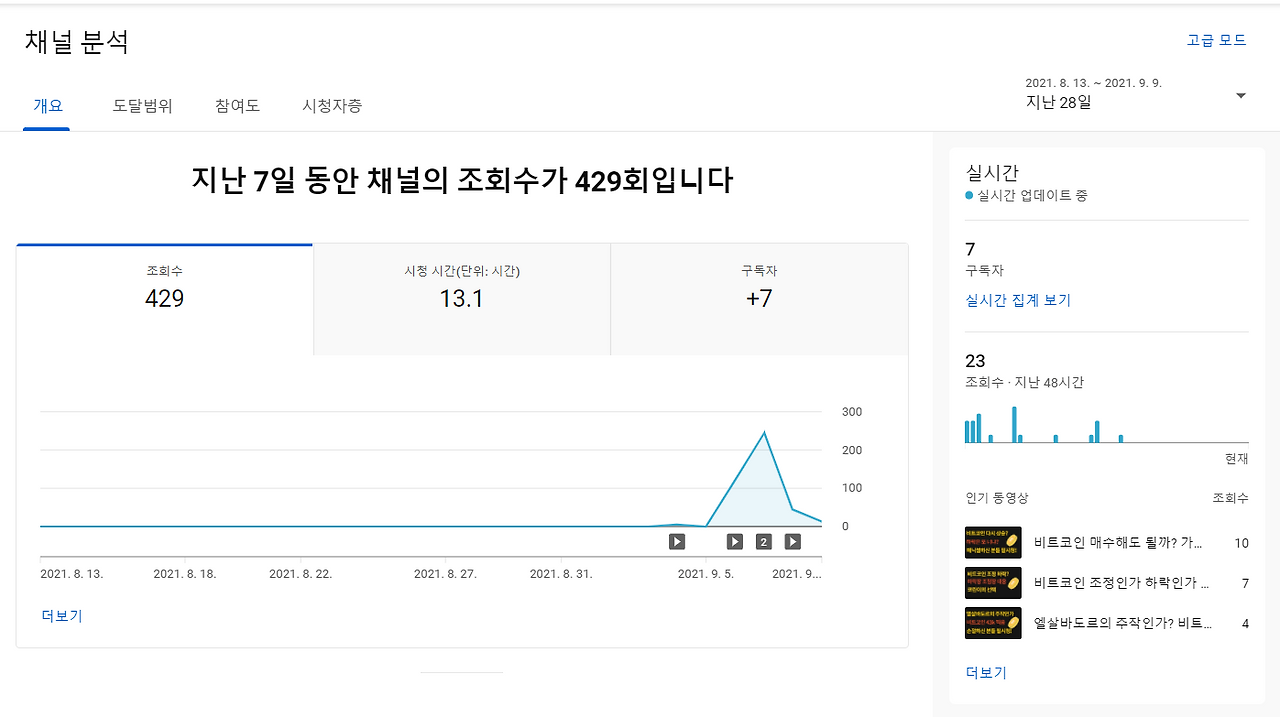The width and height of the screenshot is (1280, 717).
Task: Click the view count peak on the chart
Action: (x=764, y=431)
